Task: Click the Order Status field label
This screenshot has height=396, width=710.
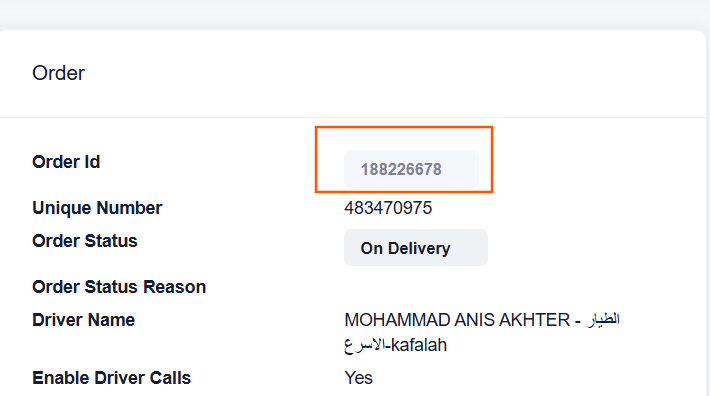Action: (x=85, y=241)
